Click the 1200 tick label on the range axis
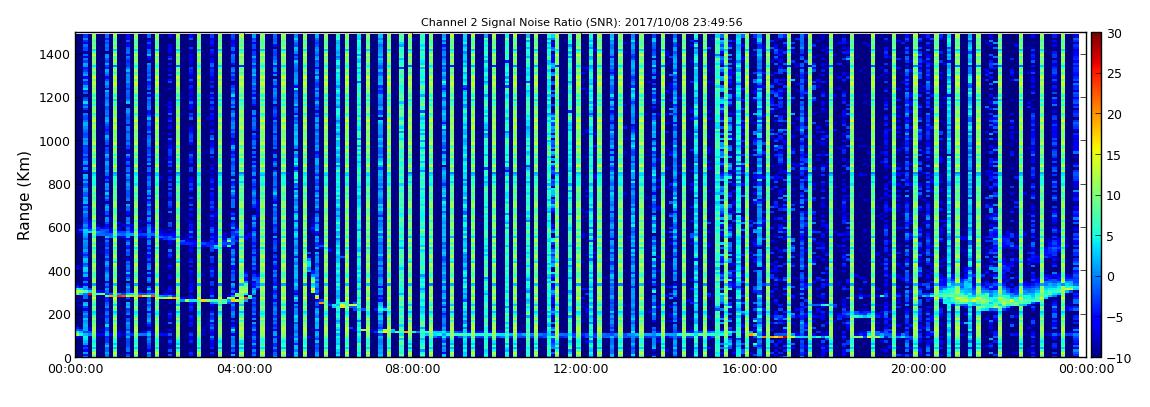 click(x=56, y=98)
